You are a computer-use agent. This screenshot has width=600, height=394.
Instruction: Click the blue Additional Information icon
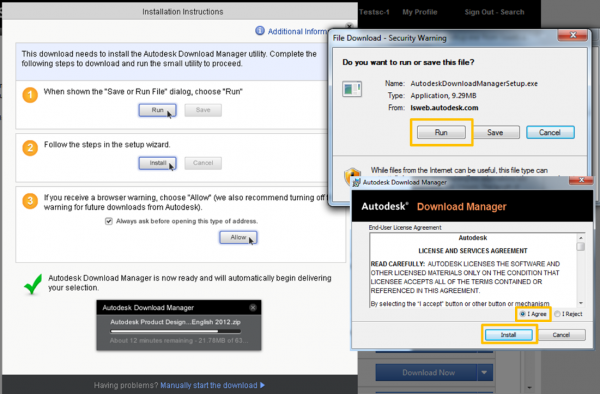pos(260,31)
